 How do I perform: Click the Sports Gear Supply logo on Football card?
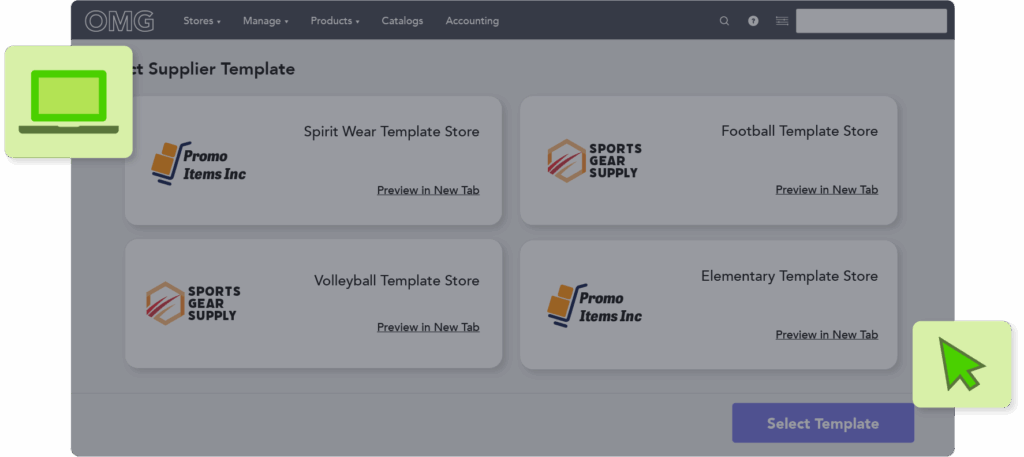click(594, 160)
